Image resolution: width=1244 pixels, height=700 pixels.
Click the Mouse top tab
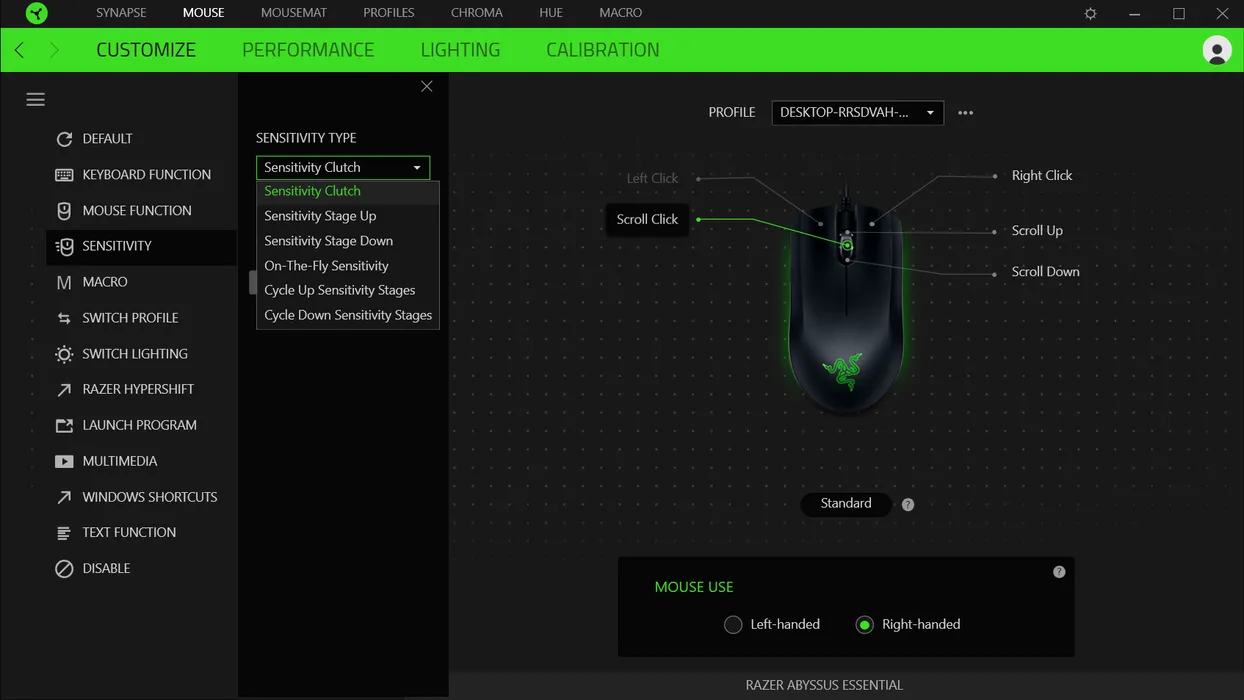[203, 13]
